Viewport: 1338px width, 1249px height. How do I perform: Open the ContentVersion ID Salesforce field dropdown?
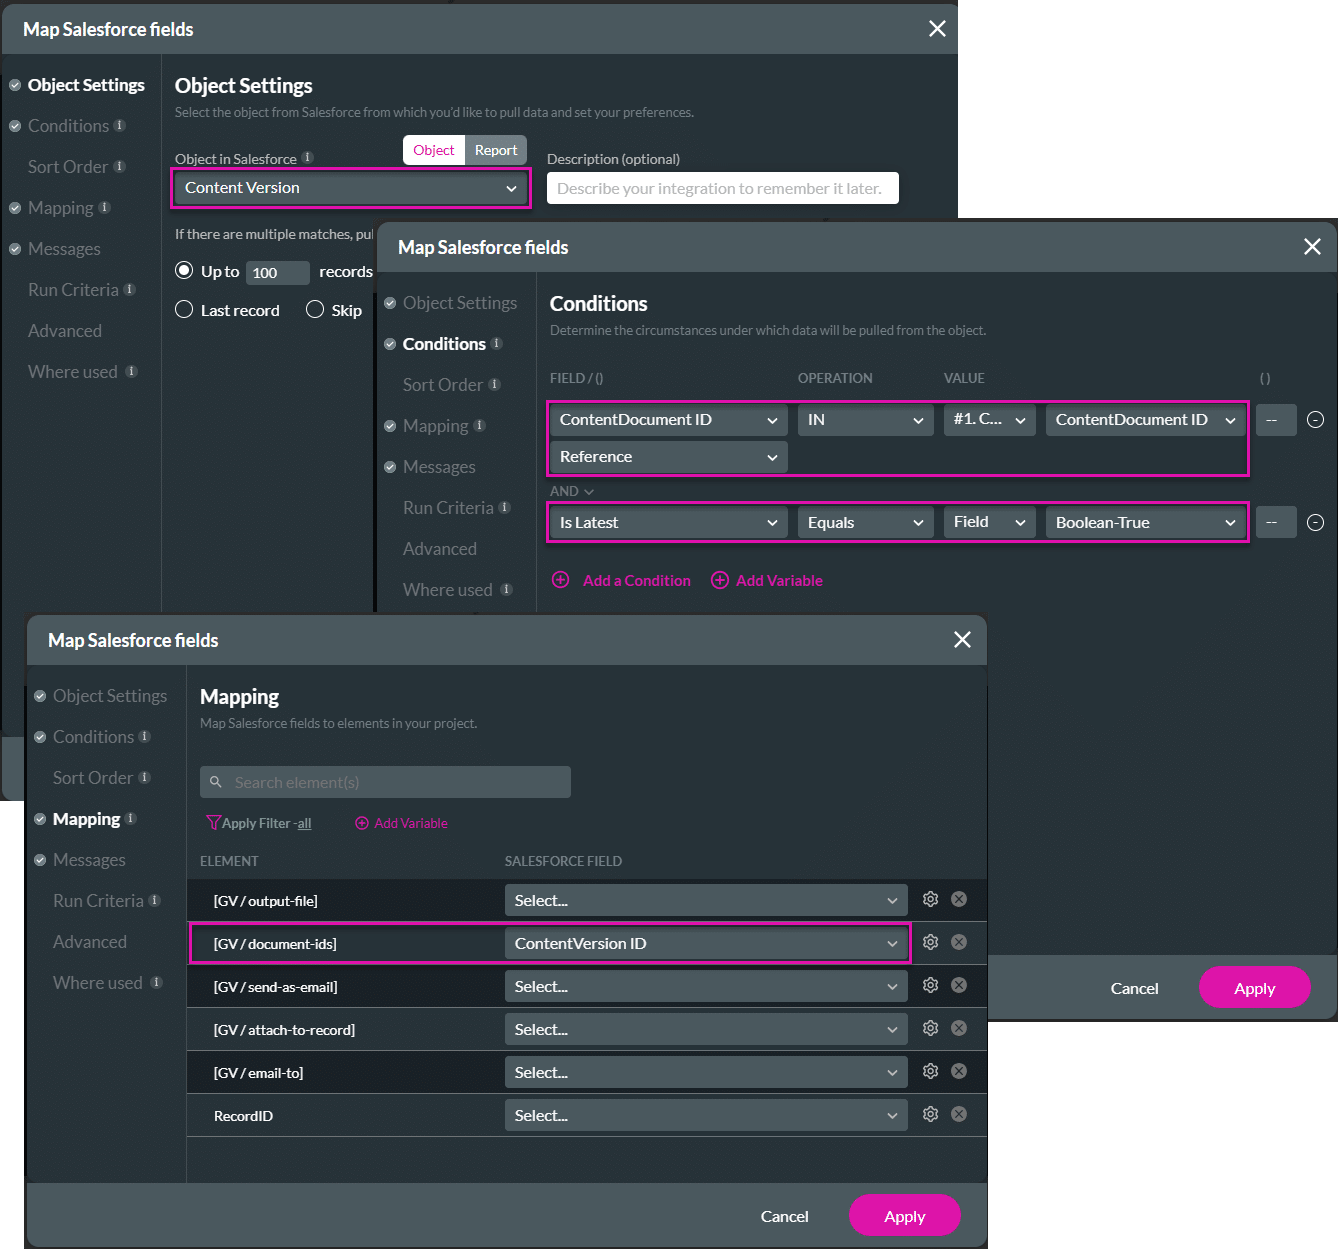tap(706, 943)
